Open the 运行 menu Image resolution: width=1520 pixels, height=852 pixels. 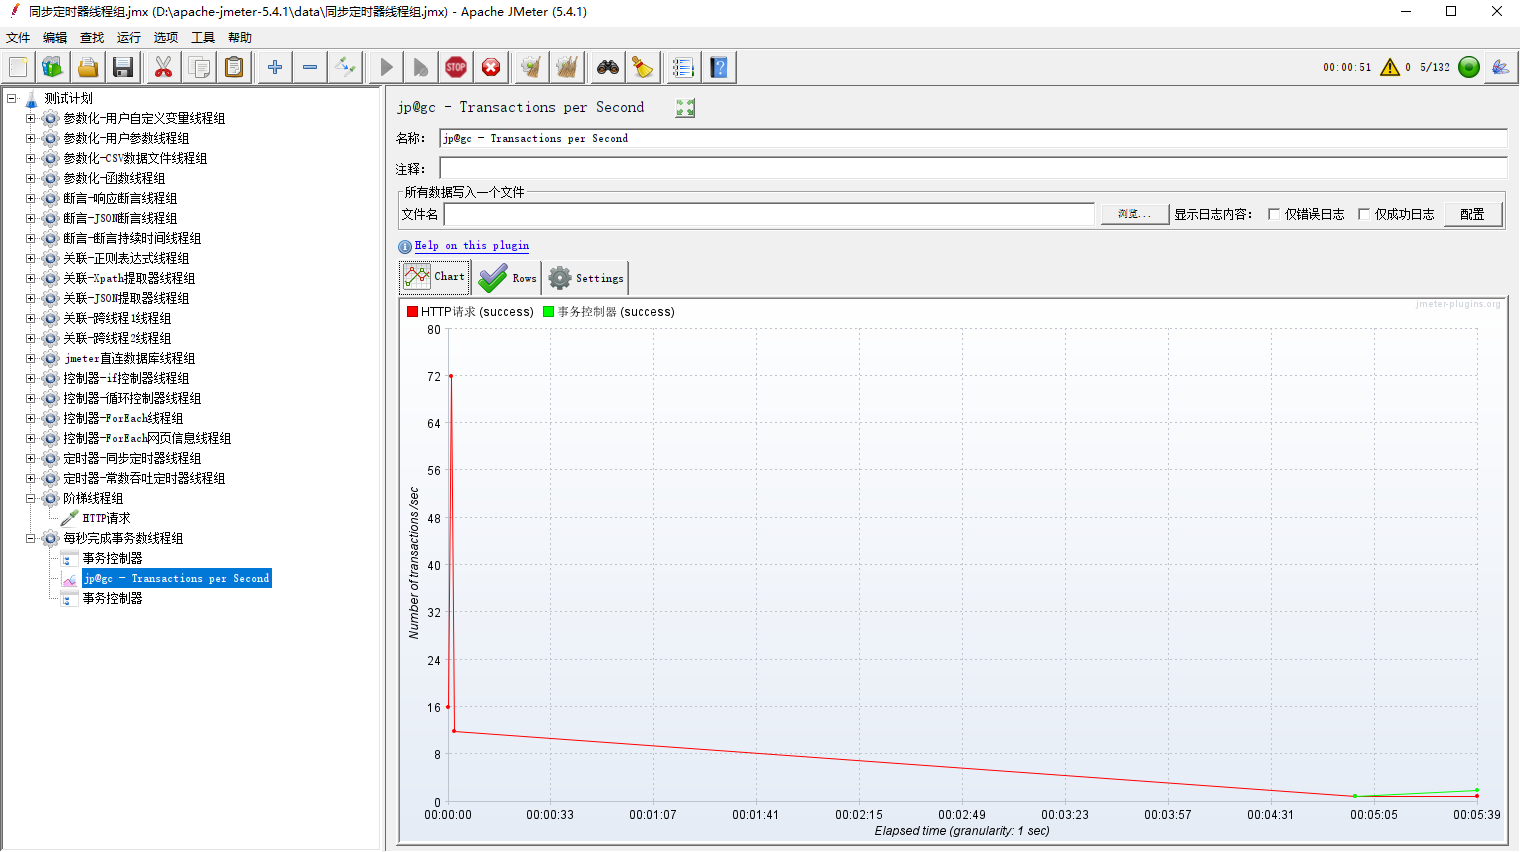129,38
